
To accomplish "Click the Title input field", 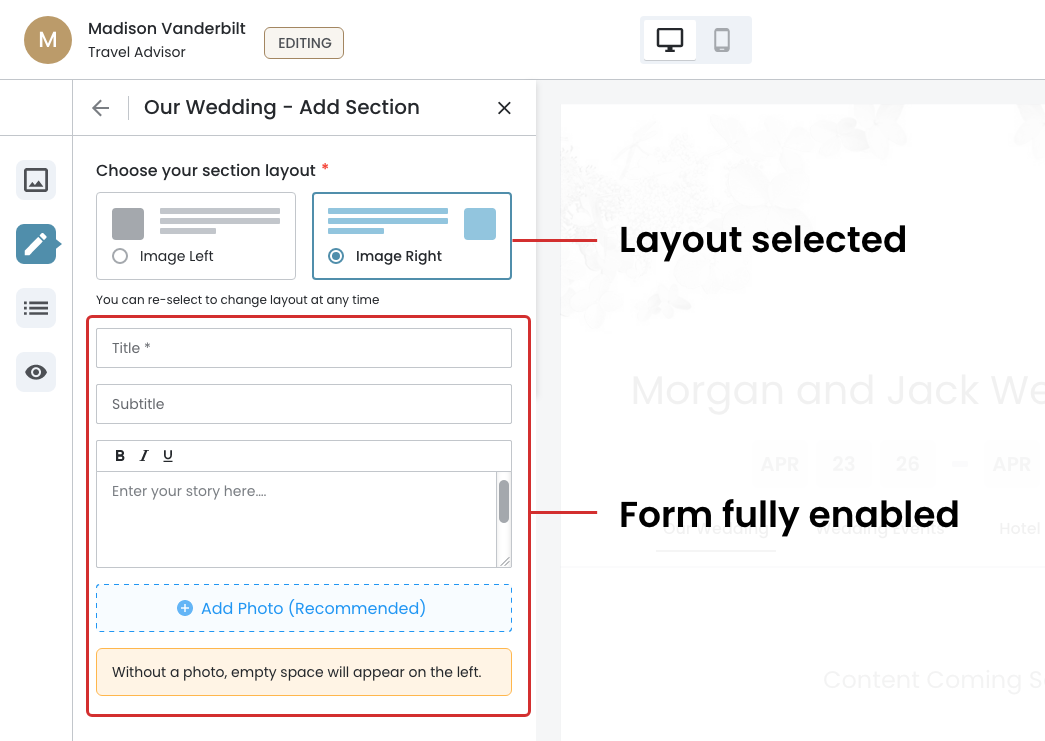I will pos(304,348).
